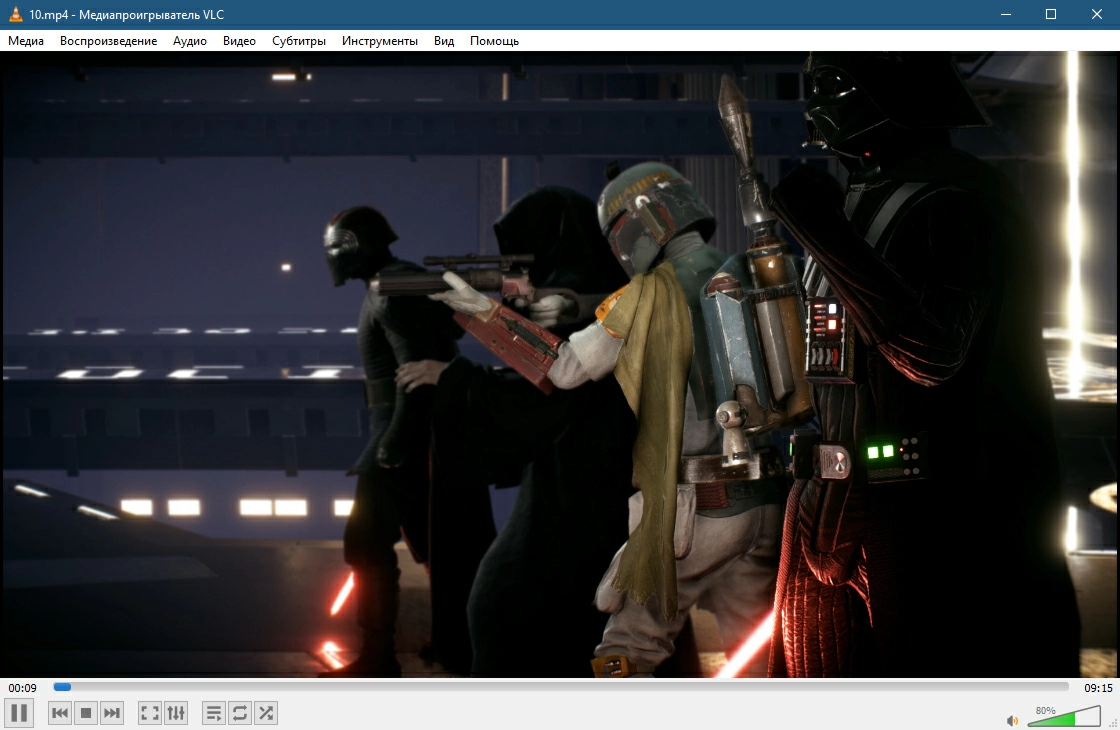This screenshot has height=730, width=1120.
Task: Show the playlist panel
Action: 214,713
